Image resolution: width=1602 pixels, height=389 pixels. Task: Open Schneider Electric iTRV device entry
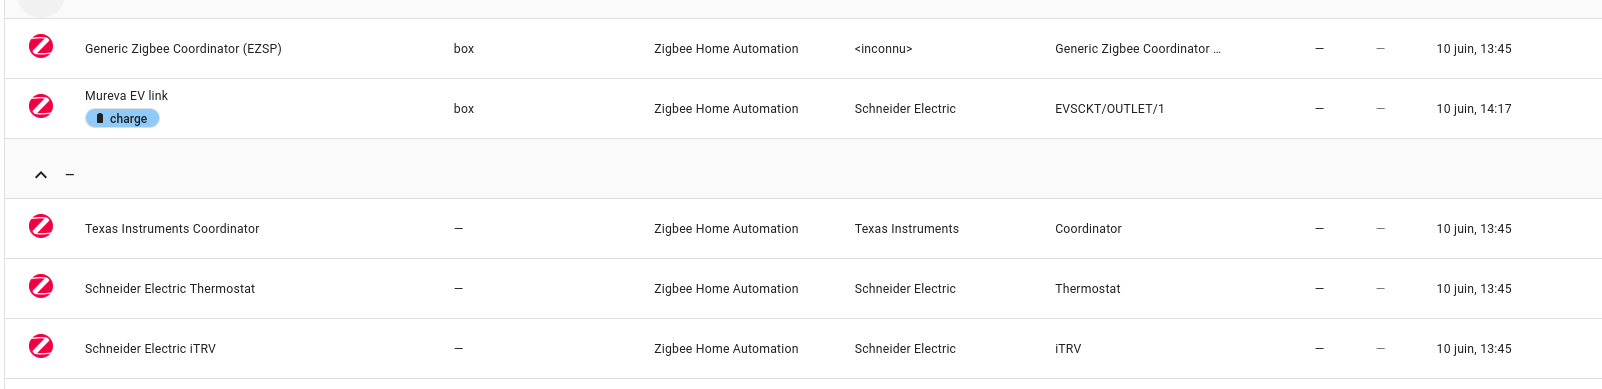tap(150, 349)
